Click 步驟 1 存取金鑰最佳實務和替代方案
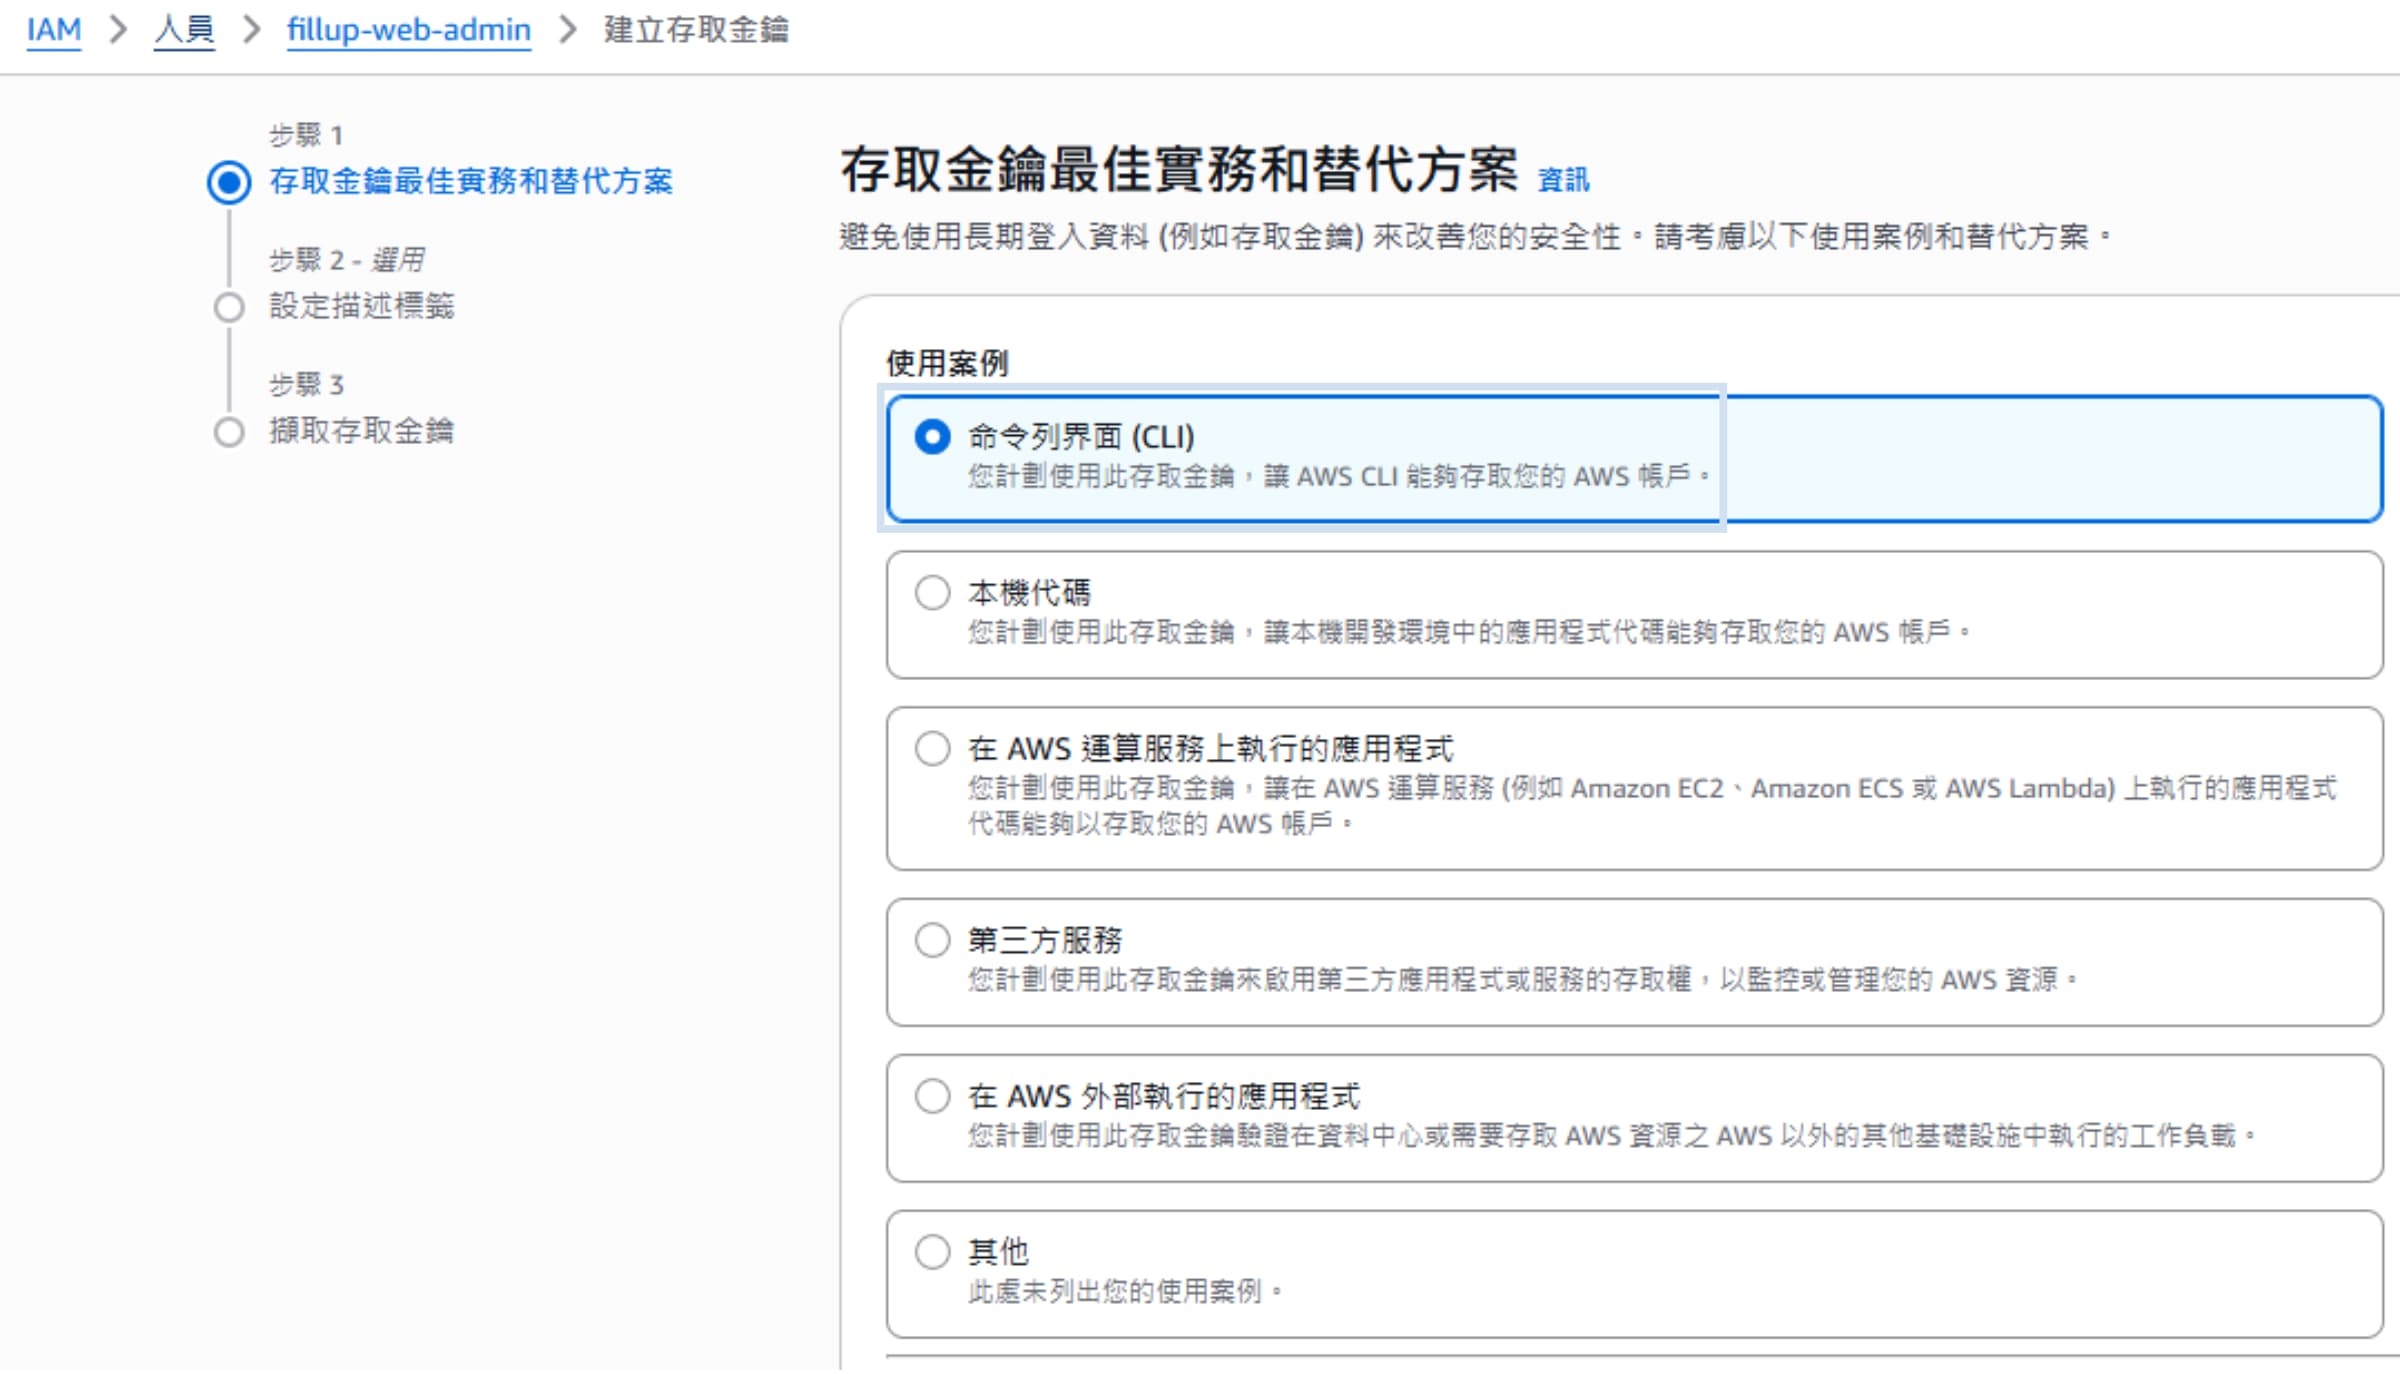Viewport: 2400px width, 1374px height. click(x=473, y=183)
